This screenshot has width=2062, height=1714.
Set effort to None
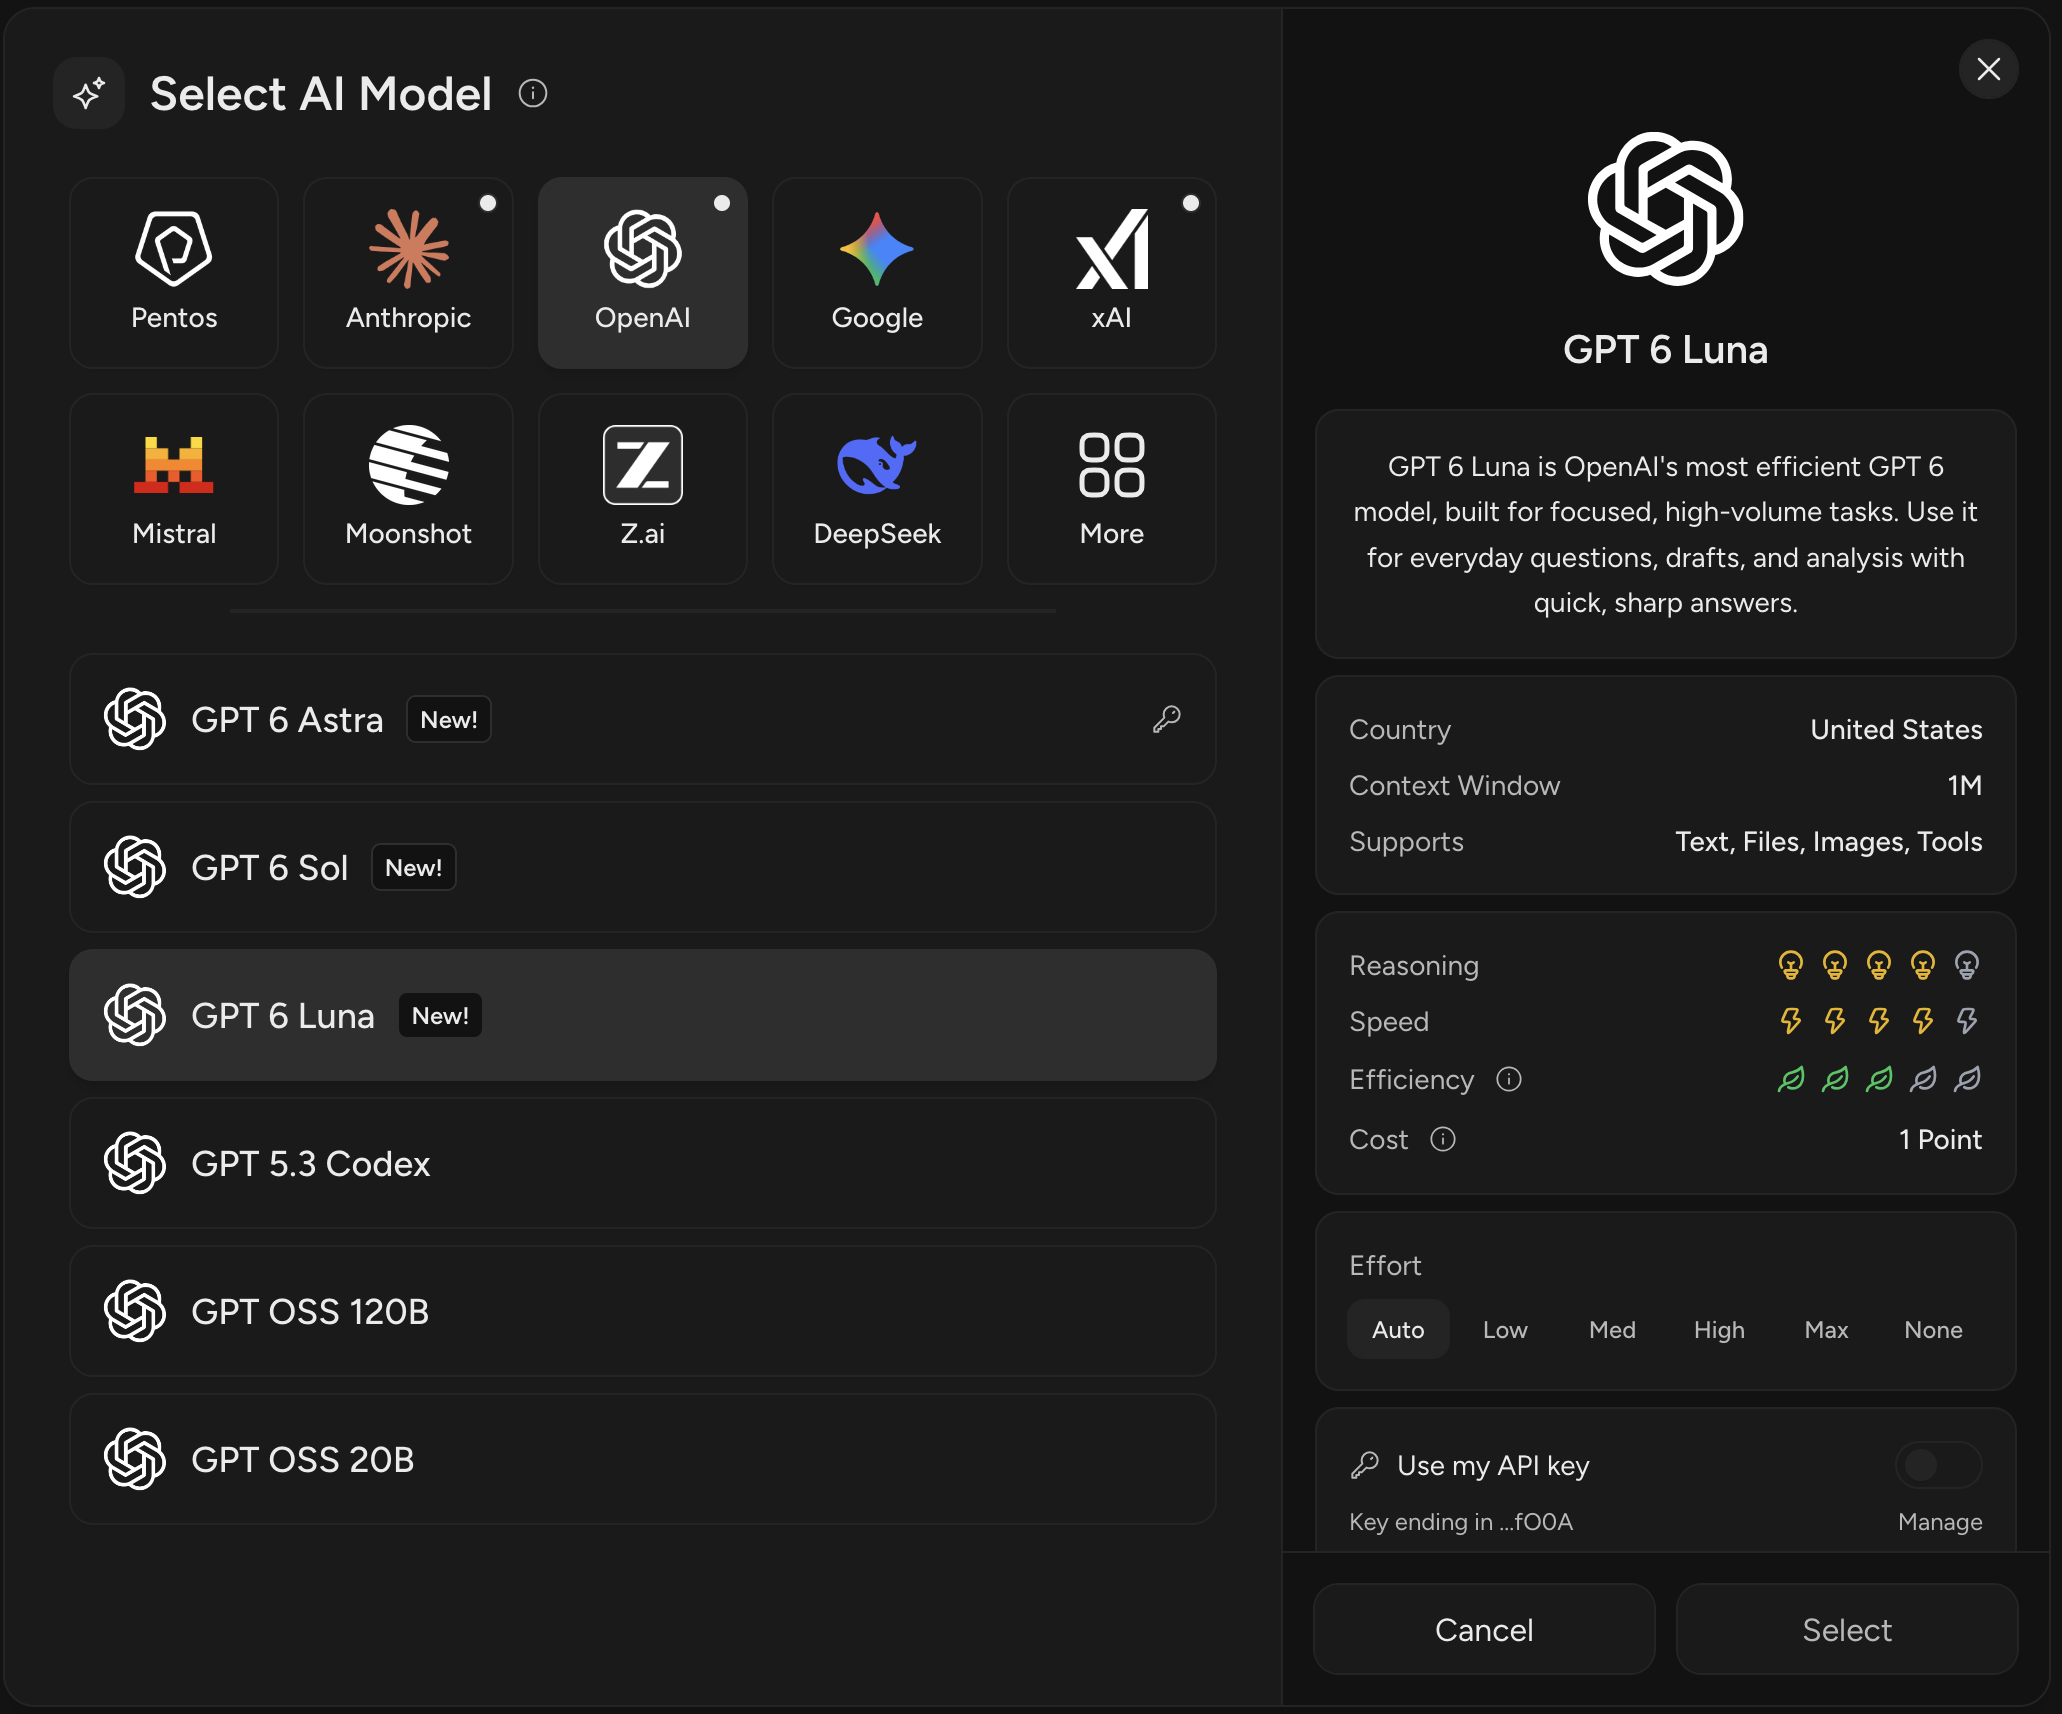tap(1933, 1329)
